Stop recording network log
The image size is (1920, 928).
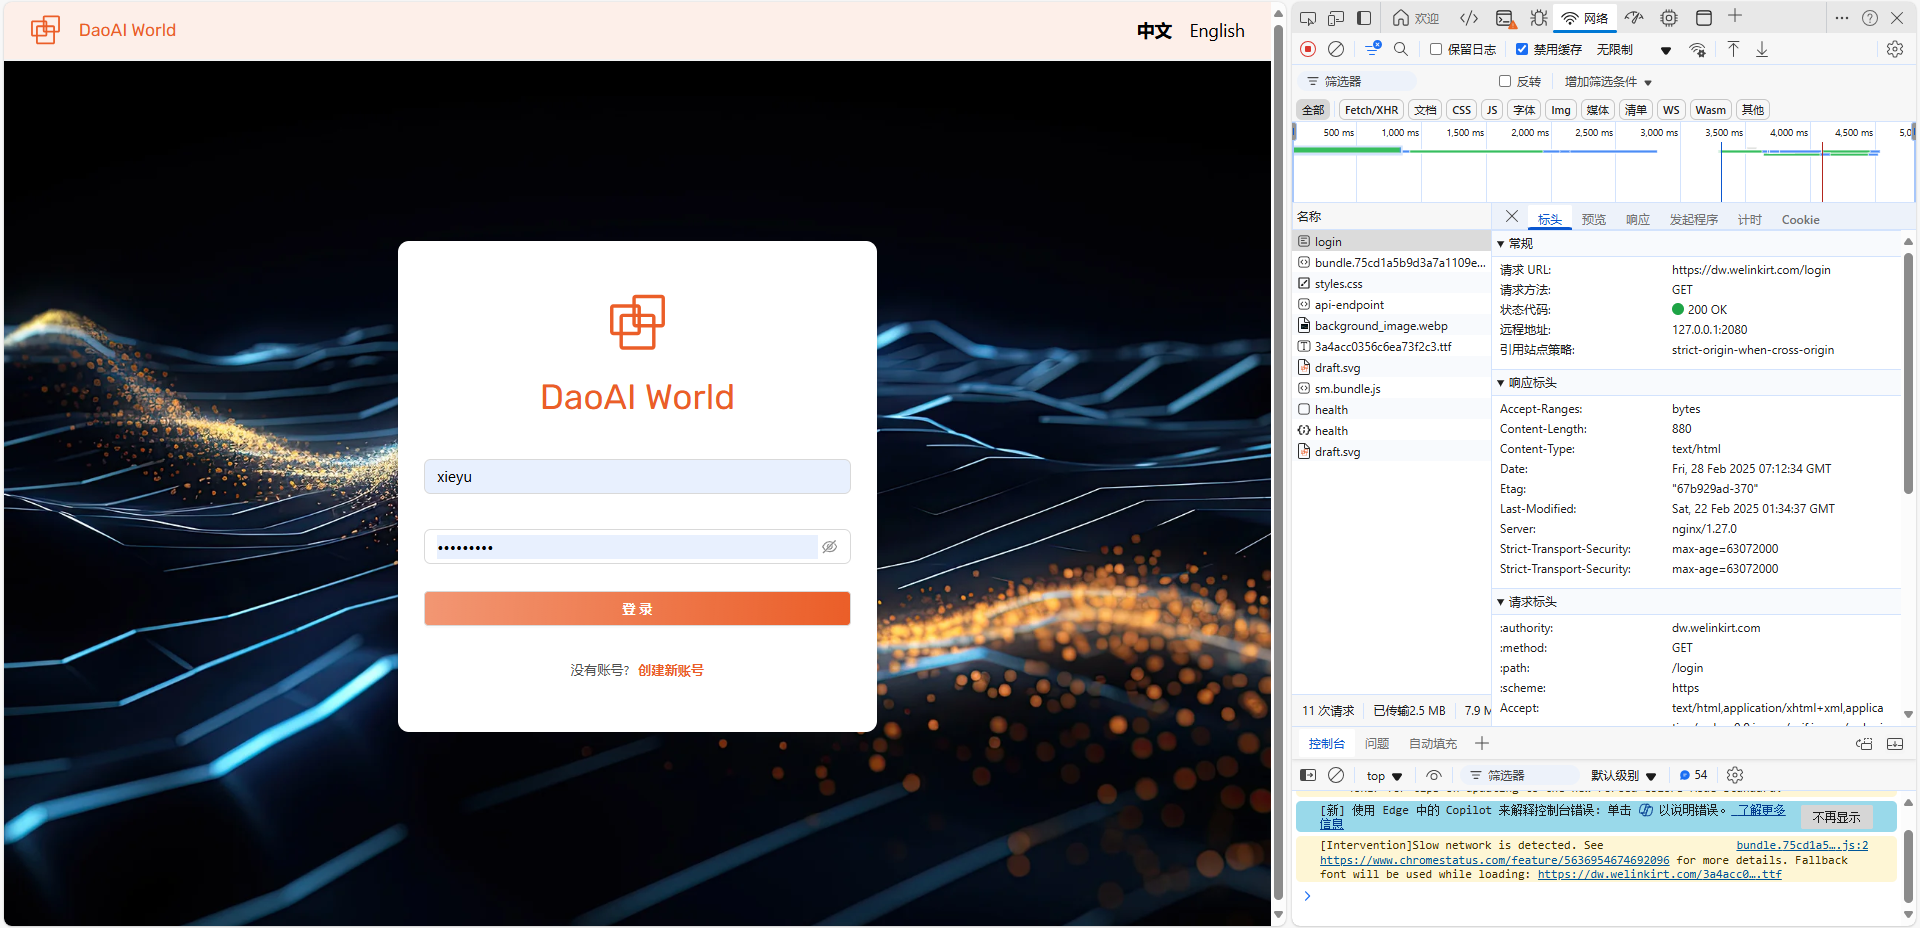[1308, 49]
